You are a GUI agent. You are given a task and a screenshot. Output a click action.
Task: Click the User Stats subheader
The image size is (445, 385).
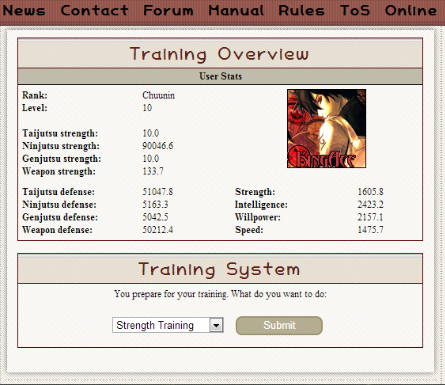pyautogui.click(x=220, y=76)
